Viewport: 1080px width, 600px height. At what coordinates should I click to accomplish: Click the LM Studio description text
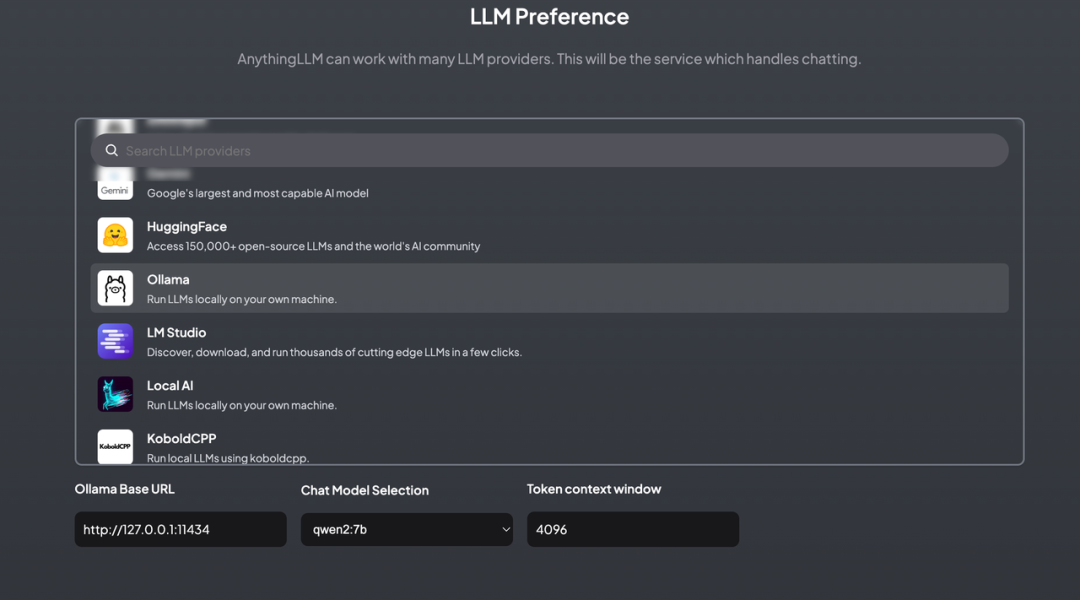pos(334,352)
